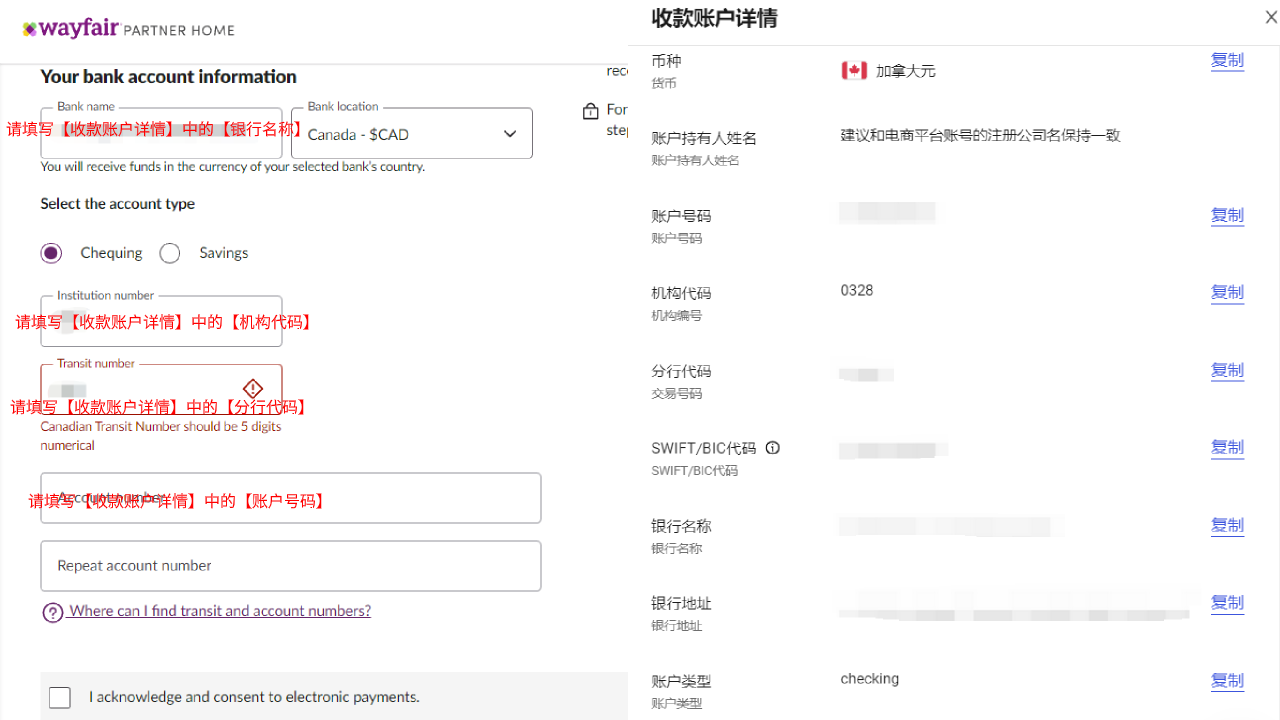1280x720 pixels.
Task: Click the Canada flag icon beside 加拿大元
Action: coord(854,70)
